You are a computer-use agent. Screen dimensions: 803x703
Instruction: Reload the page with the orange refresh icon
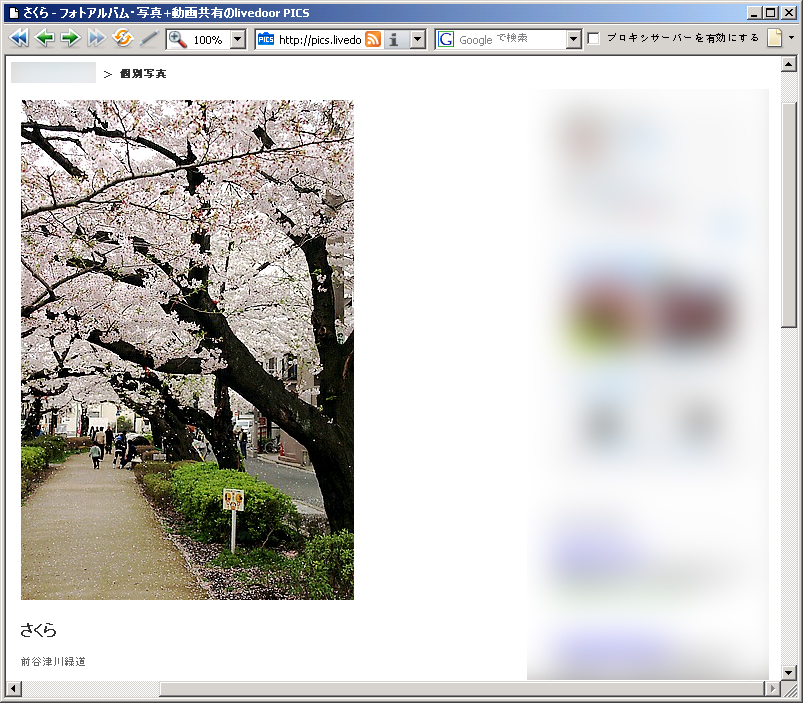(x=123, y=38)
